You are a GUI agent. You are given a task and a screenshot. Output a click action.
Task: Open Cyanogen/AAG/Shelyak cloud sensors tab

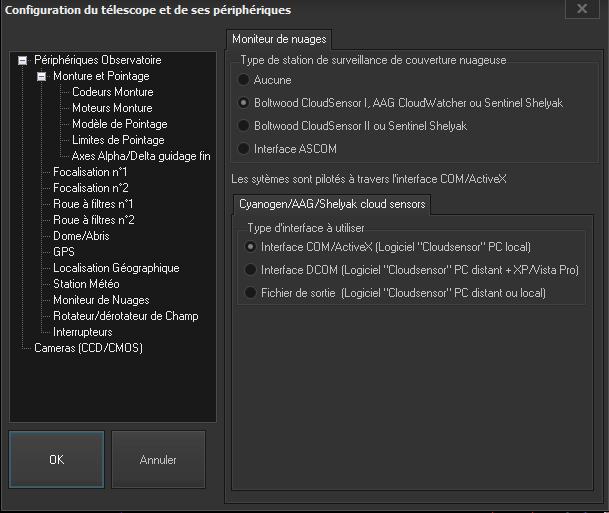(330, 204)
